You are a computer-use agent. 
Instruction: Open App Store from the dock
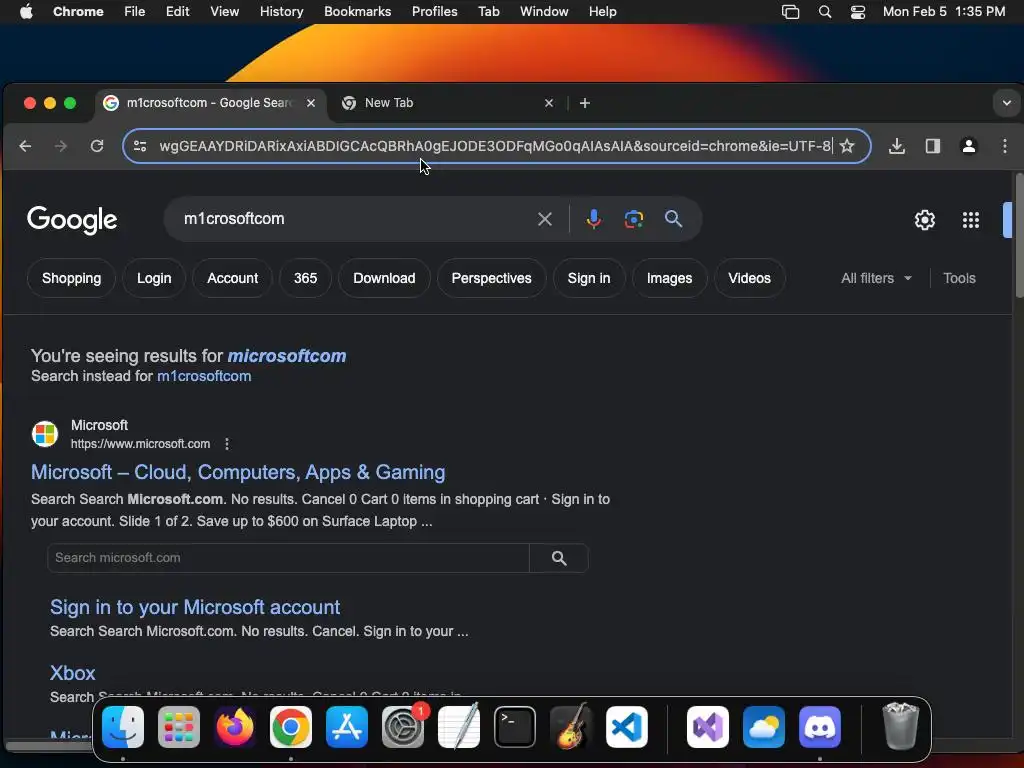click(347, 727)
